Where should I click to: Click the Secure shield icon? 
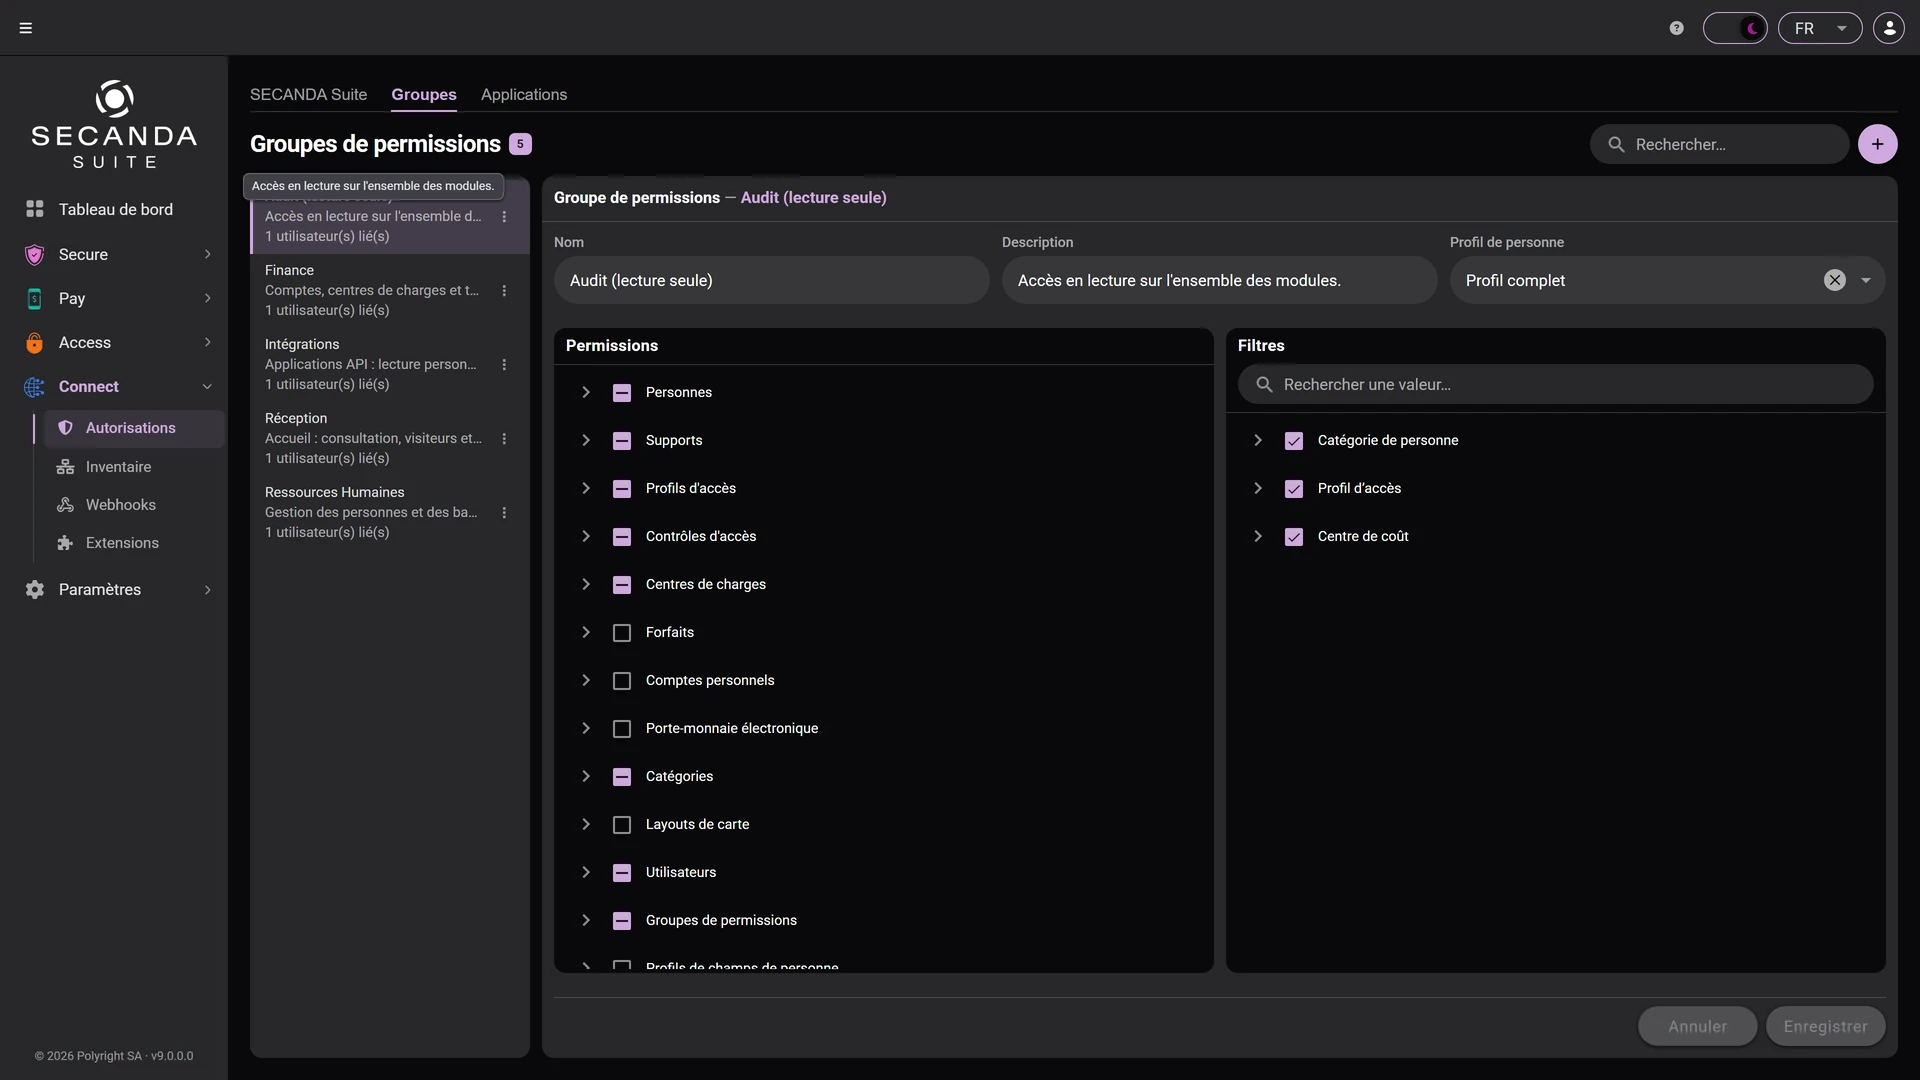pyautogui.click(x=35, y=254)
